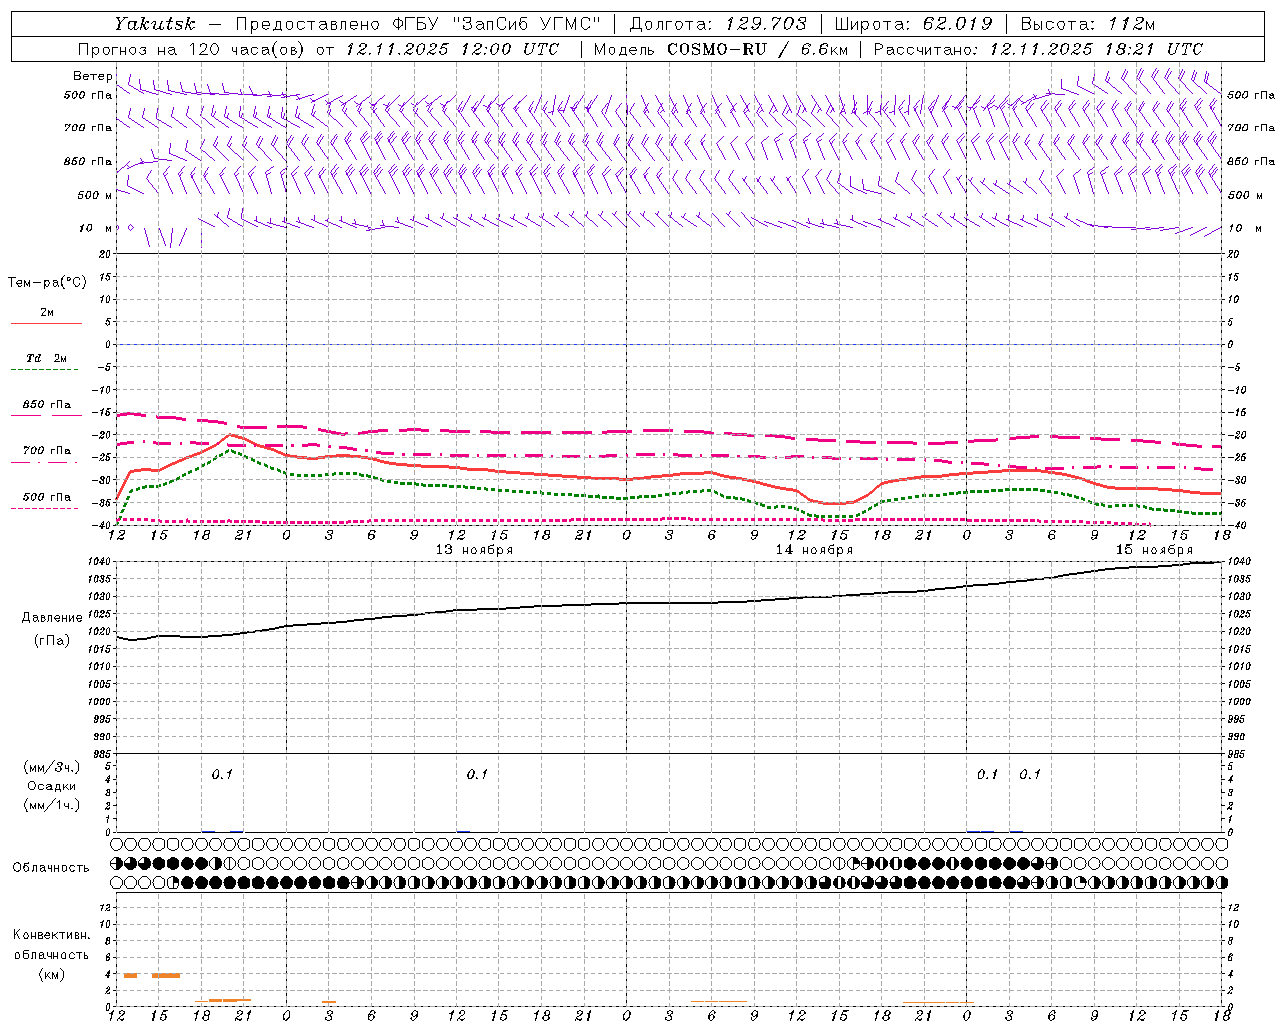Click the Давление pressure panel label
This screenshot has width=1280, height=1024.
52,618
